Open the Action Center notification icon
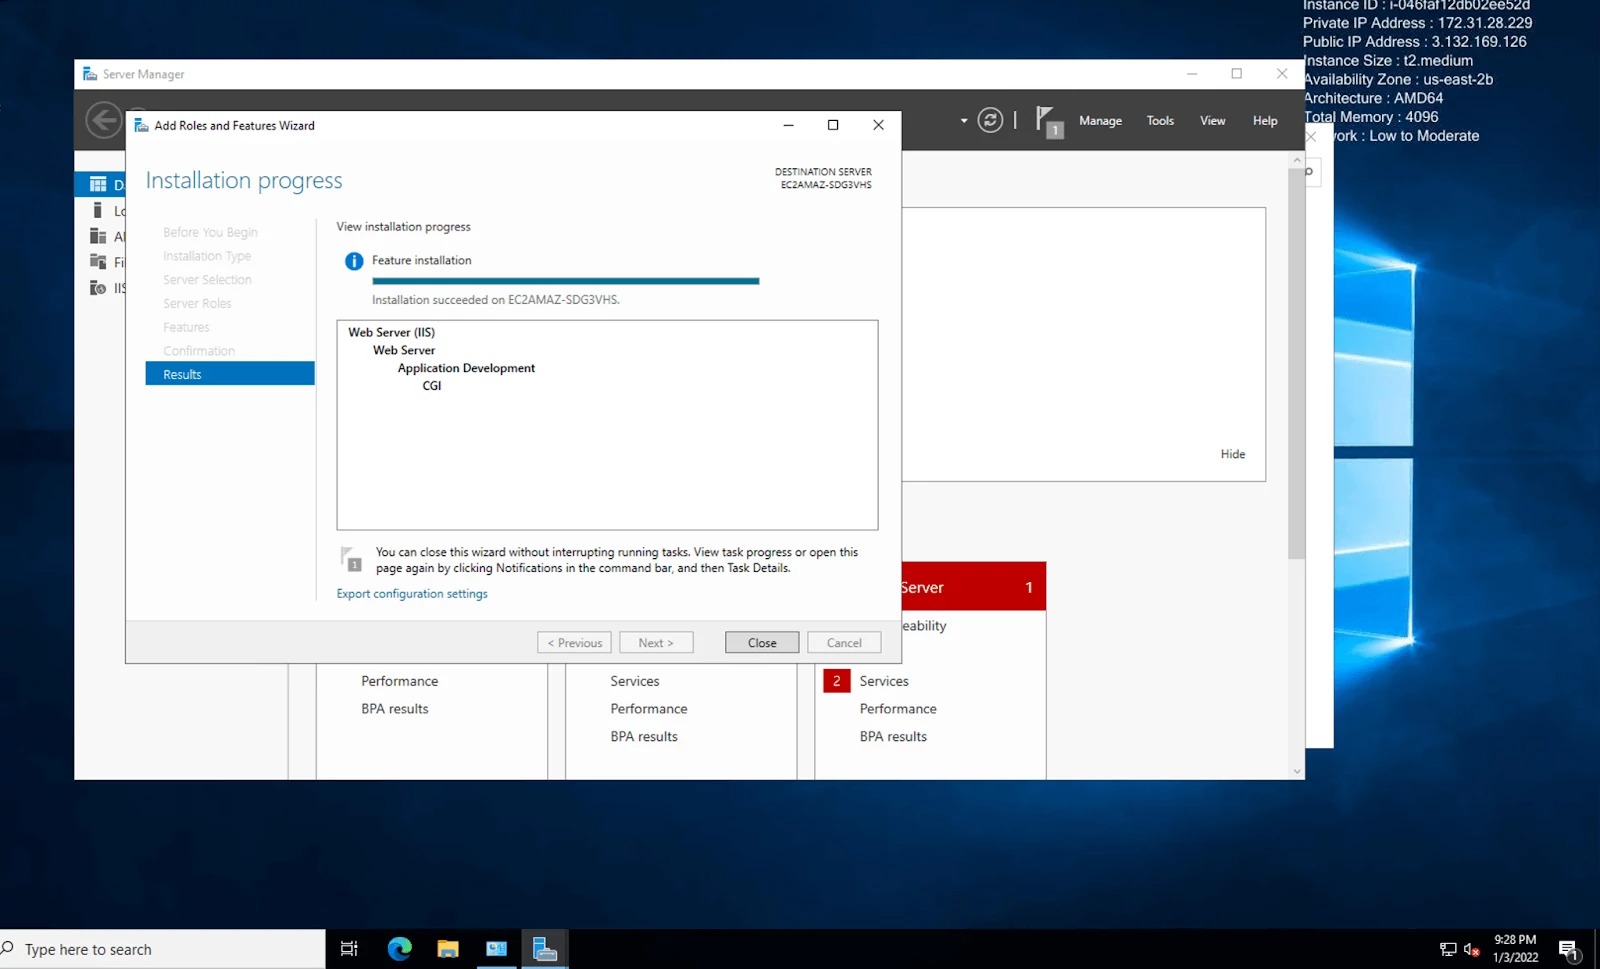Screen dimensions: 1600x969 tap(1569, 950)
